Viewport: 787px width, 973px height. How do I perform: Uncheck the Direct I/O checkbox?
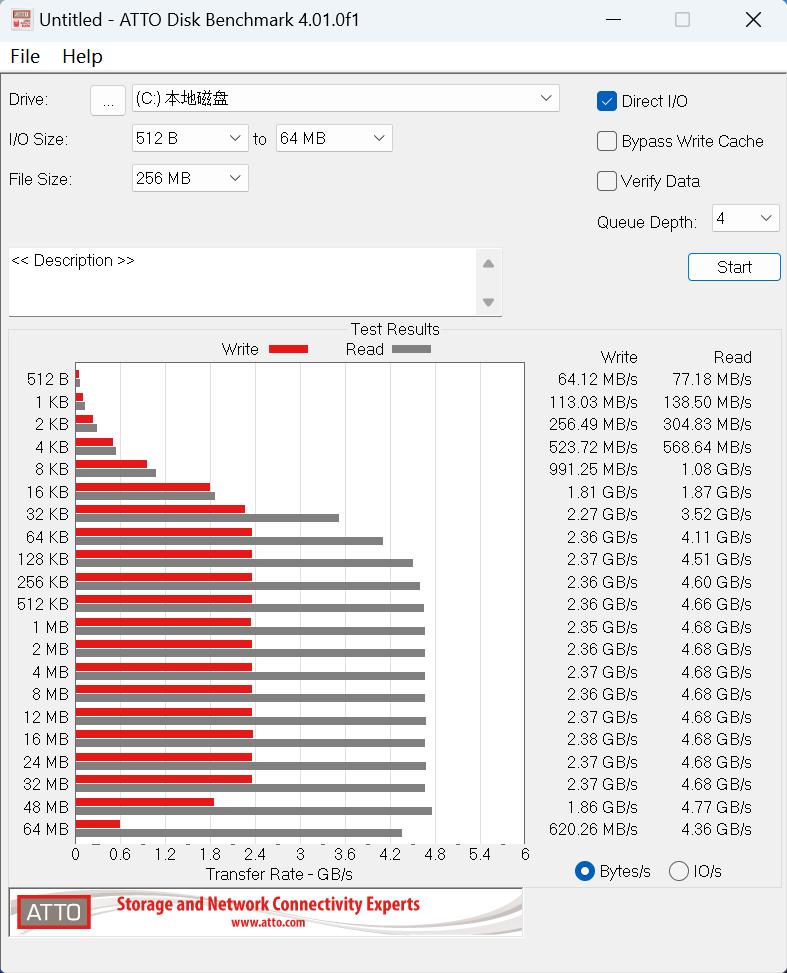pyautogui.click(x=607, y=101)
